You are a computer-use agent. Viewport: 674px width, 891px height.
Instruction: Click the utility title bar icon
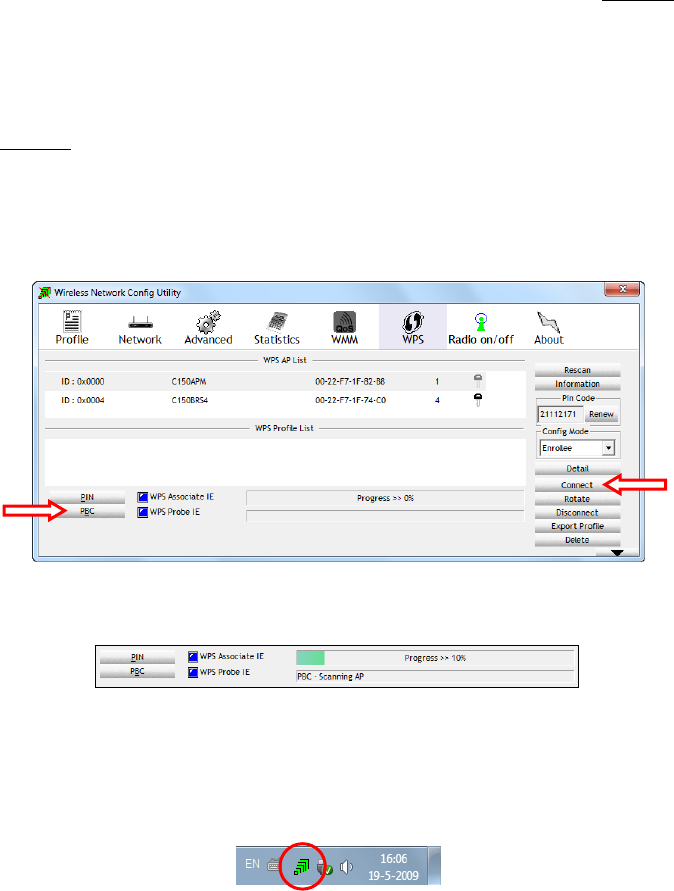(x=44, y=293)
